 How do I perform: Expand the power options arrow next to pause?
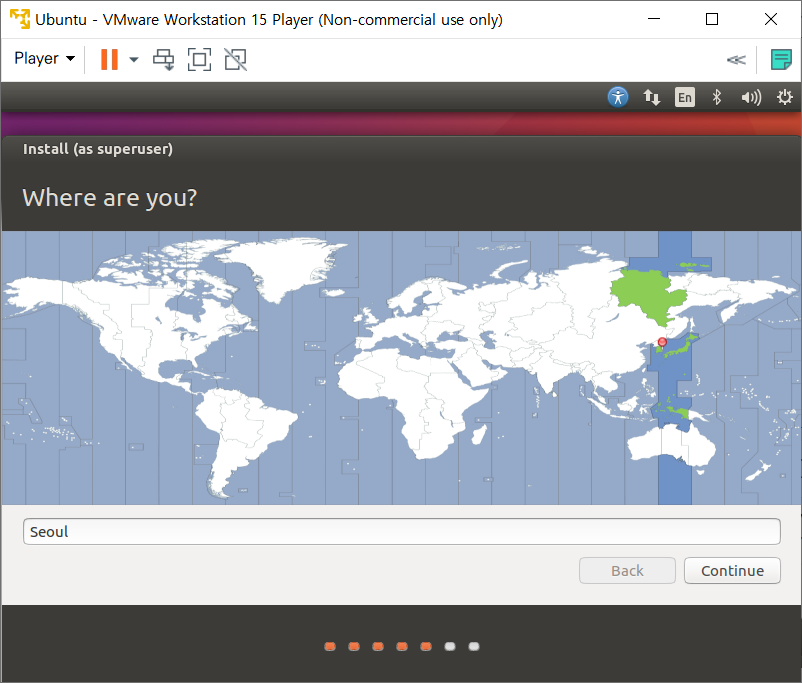click(x=133, y=60)
